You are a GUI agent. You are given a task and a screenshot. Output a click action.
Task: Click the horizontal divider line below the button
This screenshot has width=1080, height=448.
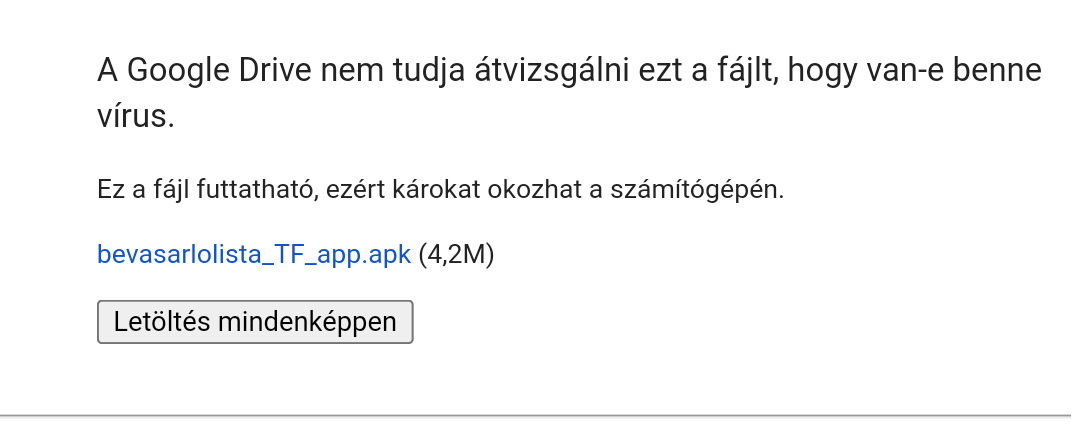(540, 415)
